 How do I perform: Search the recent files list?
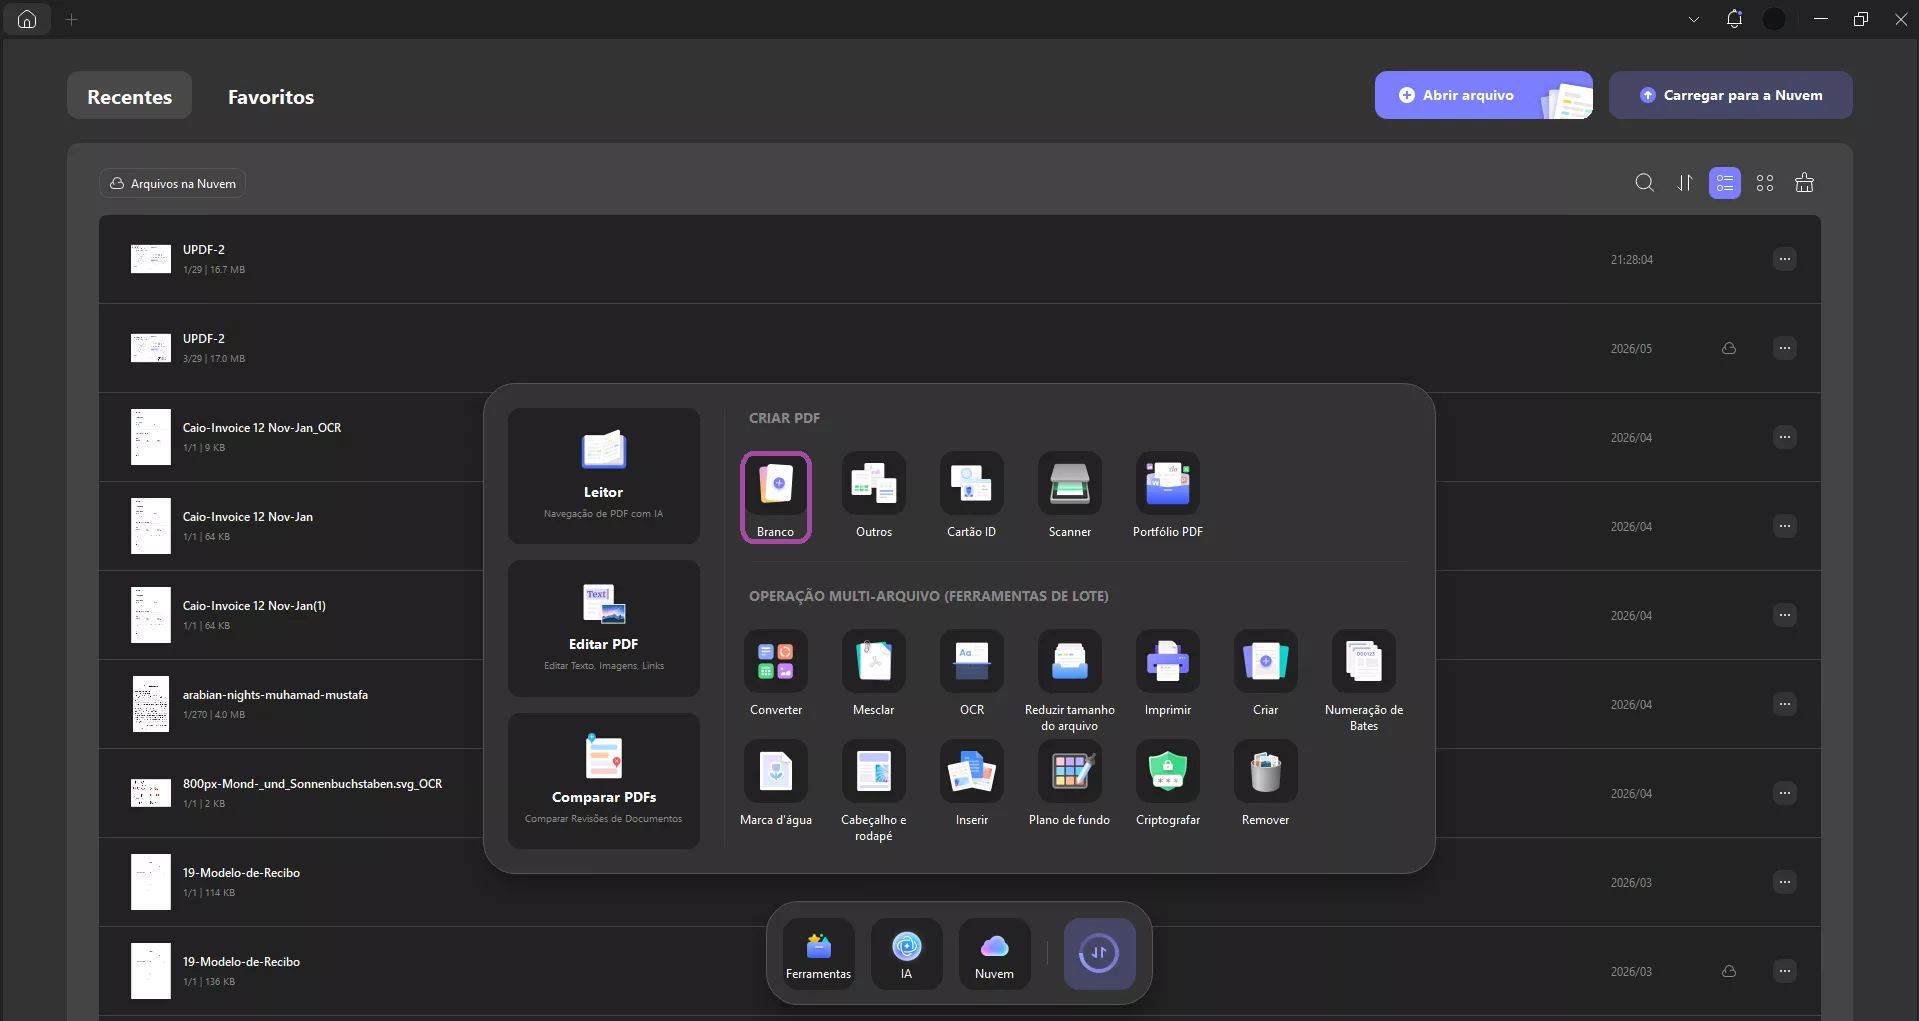click(1645, 183)
